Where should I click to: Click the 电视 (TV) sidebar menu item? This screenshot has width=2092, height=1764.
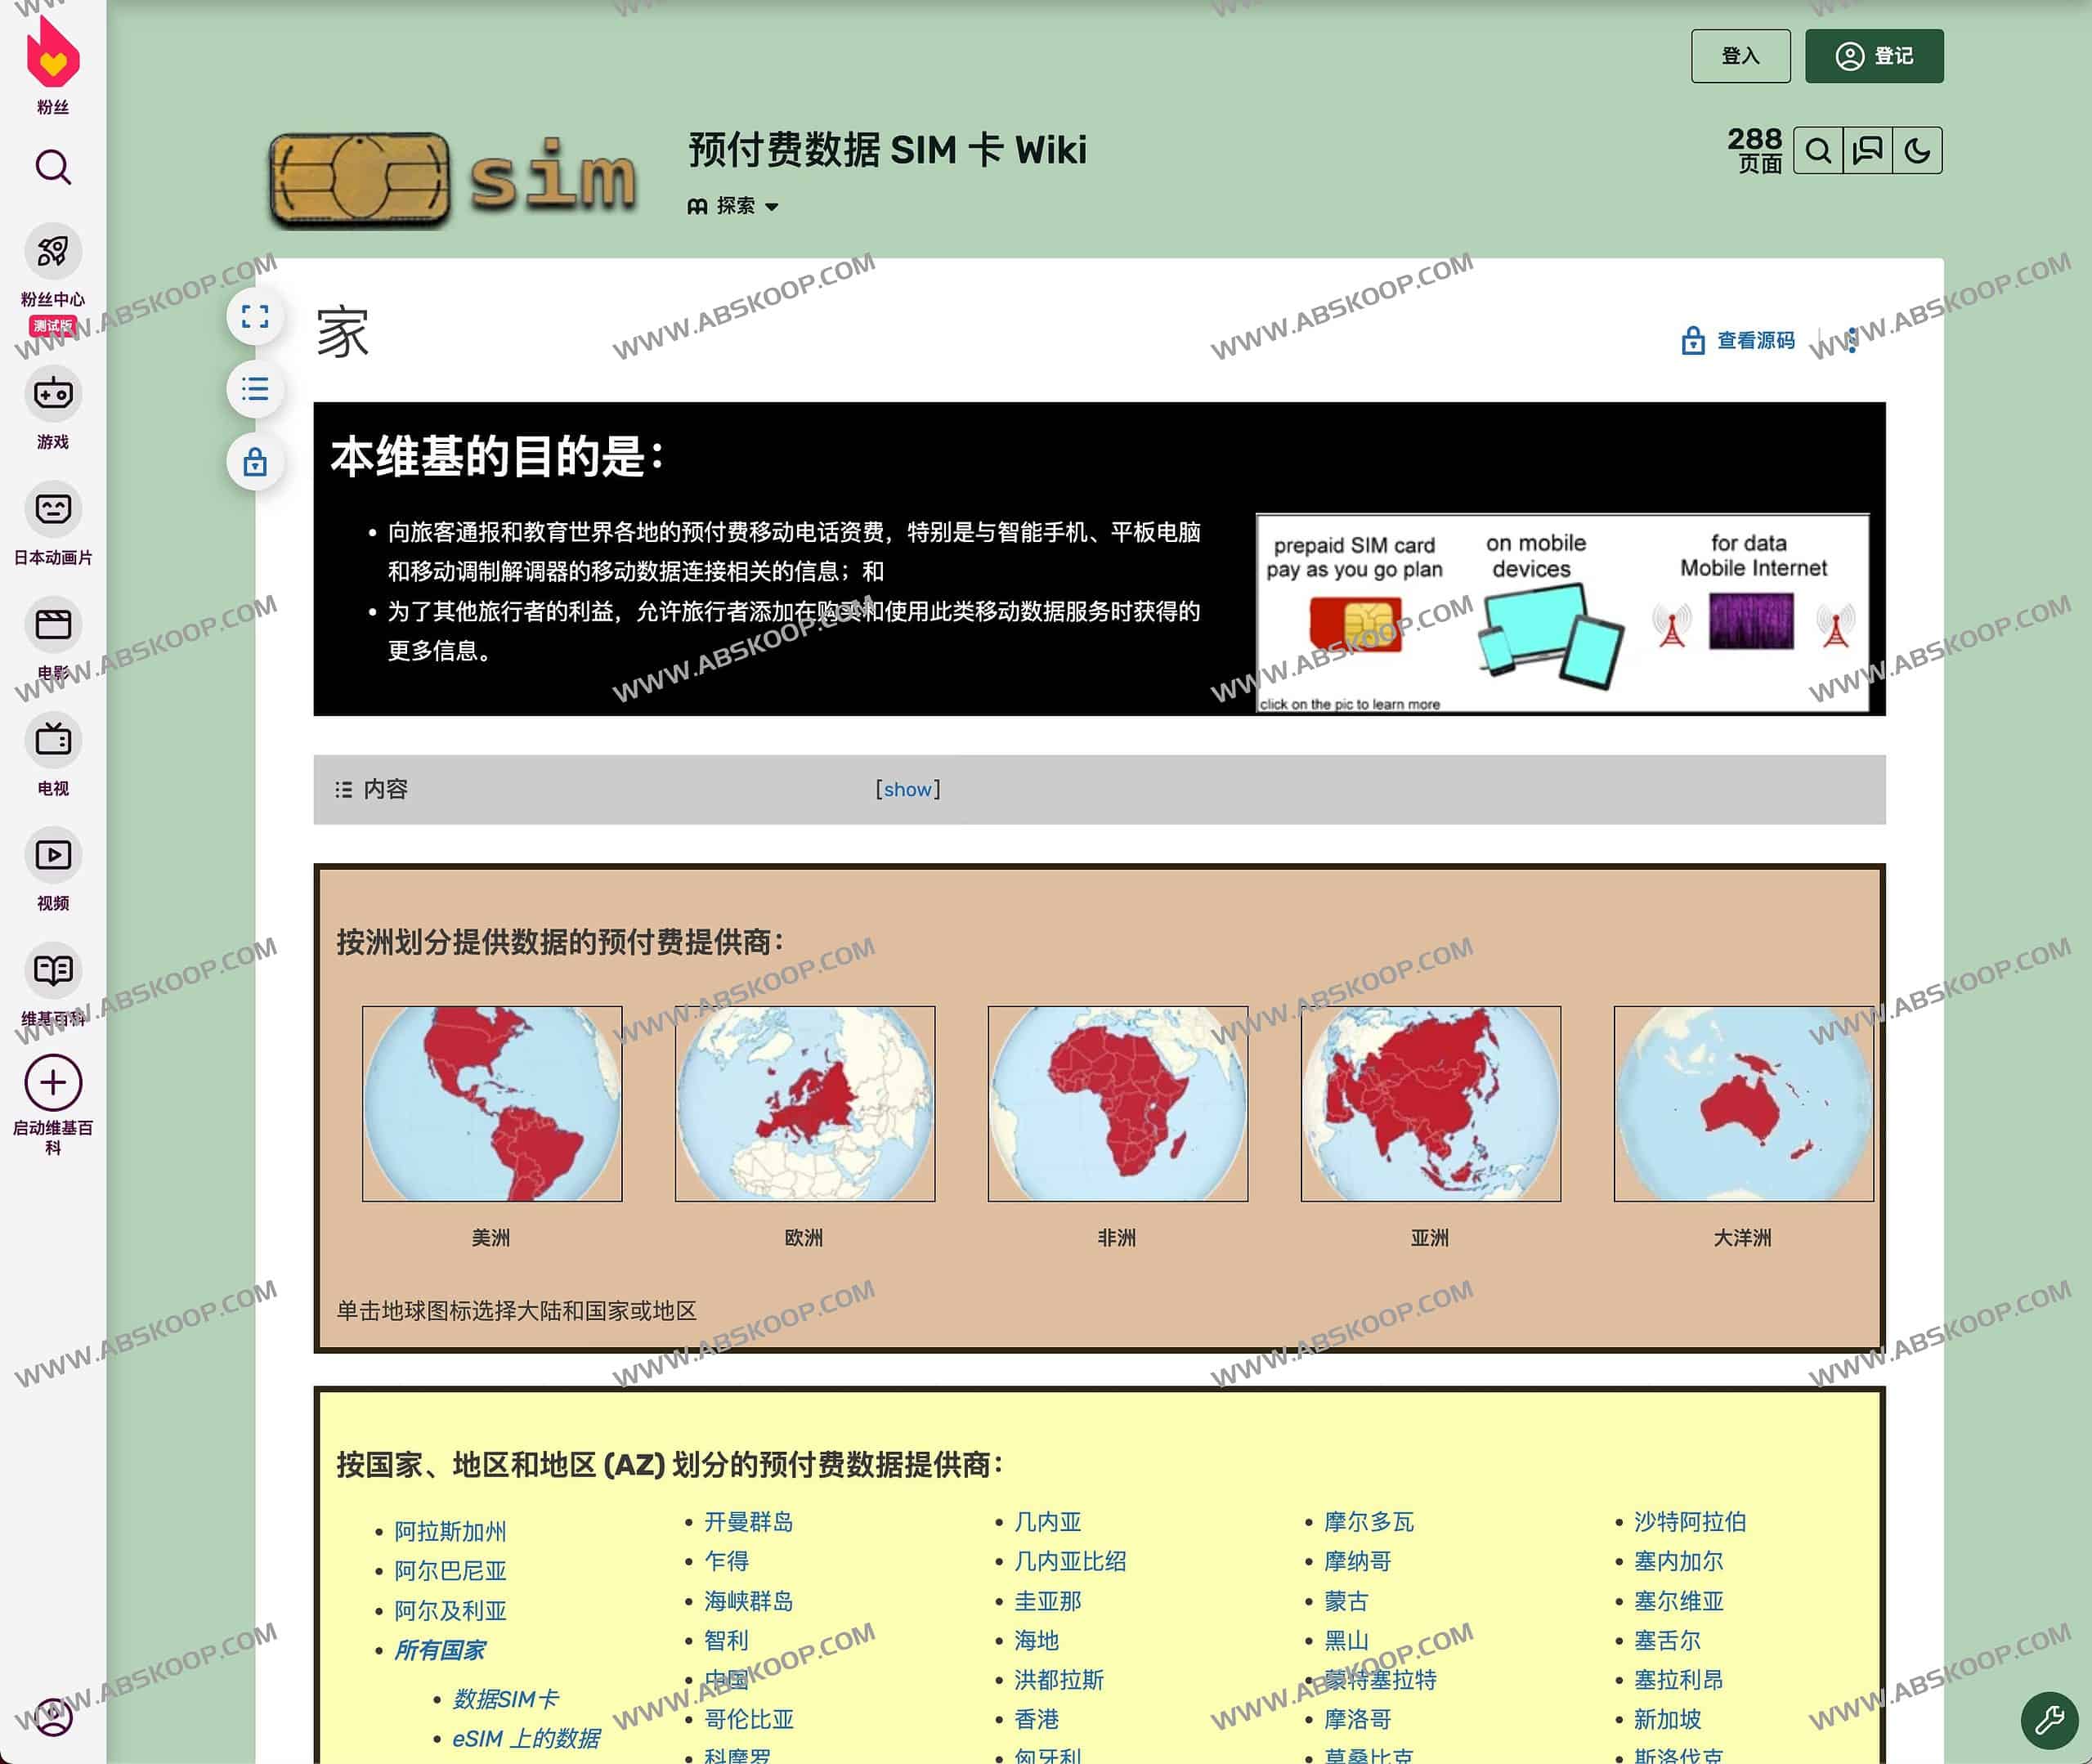52,740
